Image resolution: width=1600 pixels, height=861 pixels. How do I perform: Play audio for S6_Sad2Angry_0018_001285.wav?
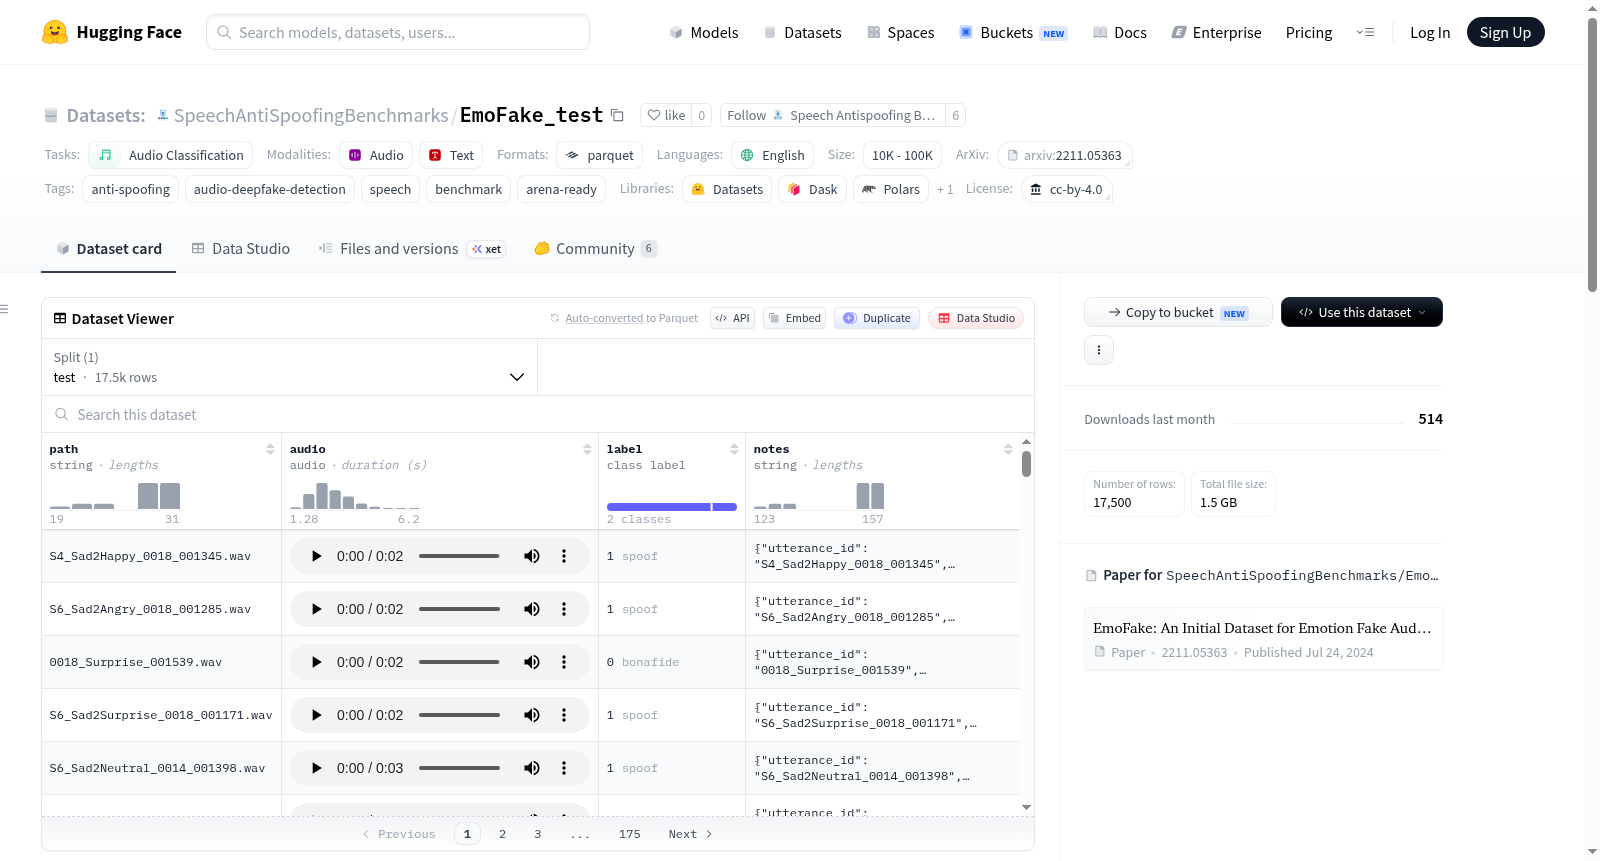[317, 609]
